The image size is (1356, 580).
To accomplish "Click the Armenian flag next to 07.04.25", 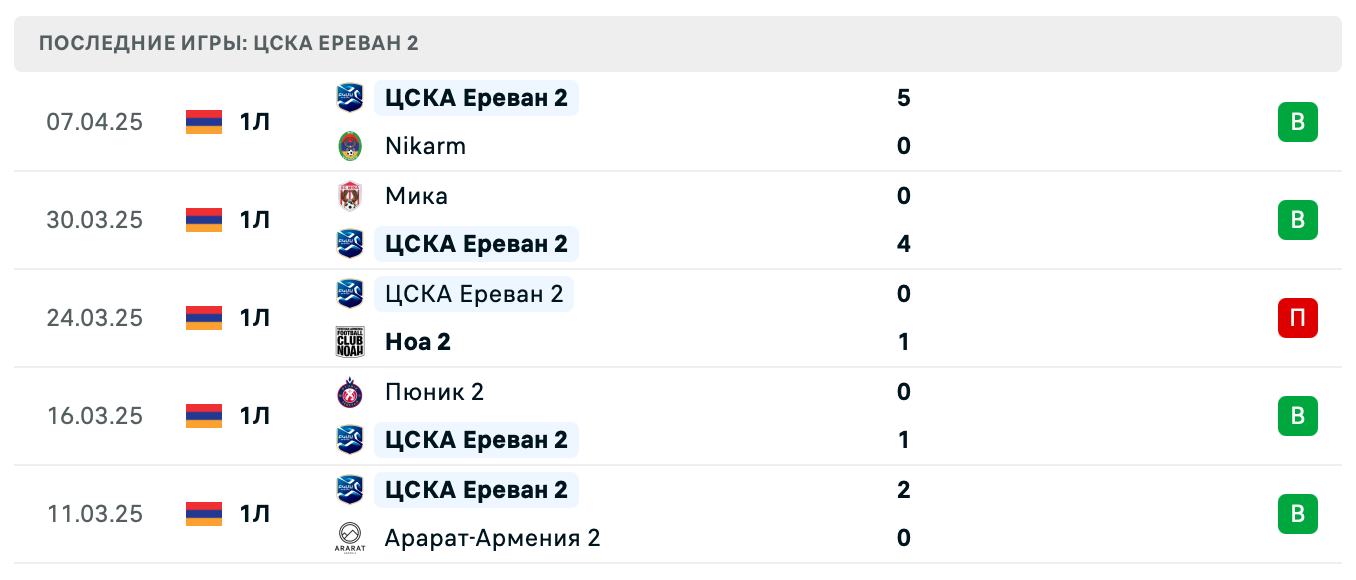I will 203,122.
